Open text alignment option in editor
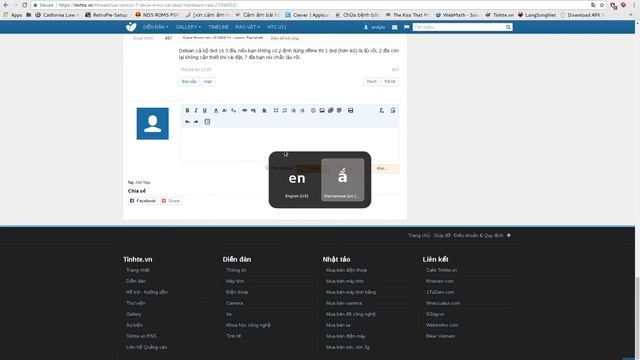This screenshot has height=360, width=640. click(264, 110)
